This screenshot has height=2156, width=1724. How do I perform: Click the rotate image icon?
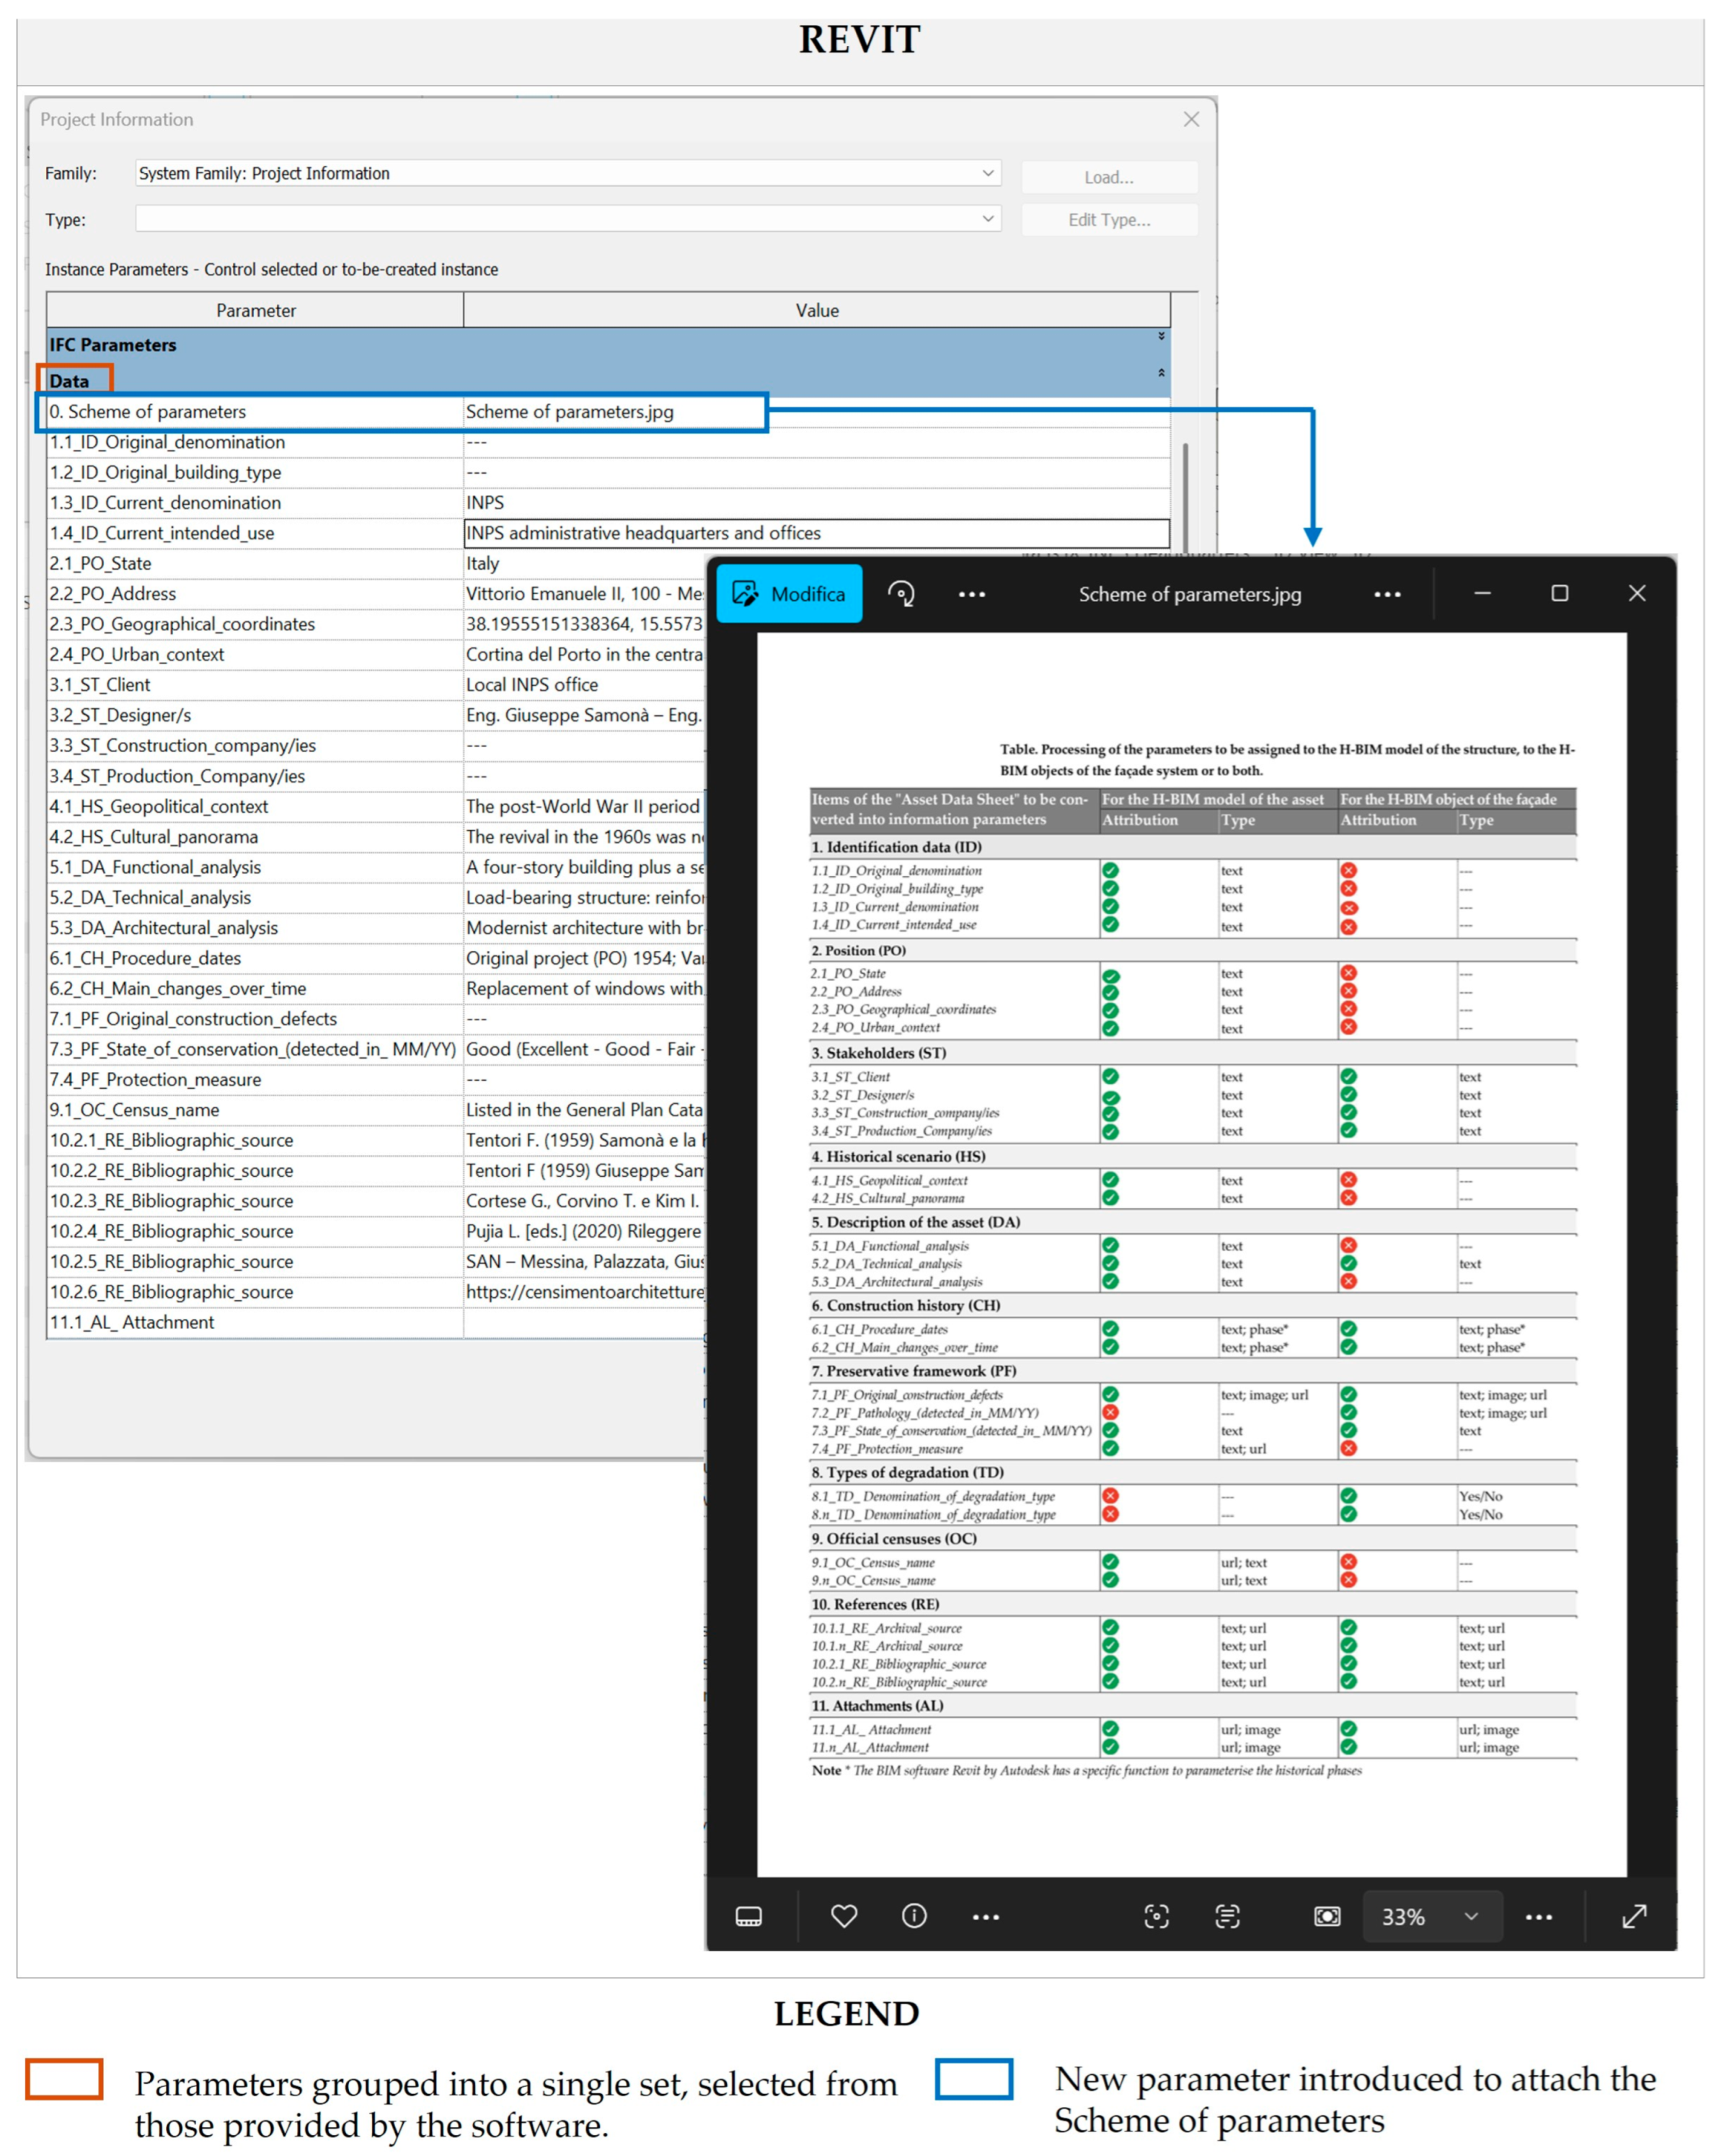(901, 594)
